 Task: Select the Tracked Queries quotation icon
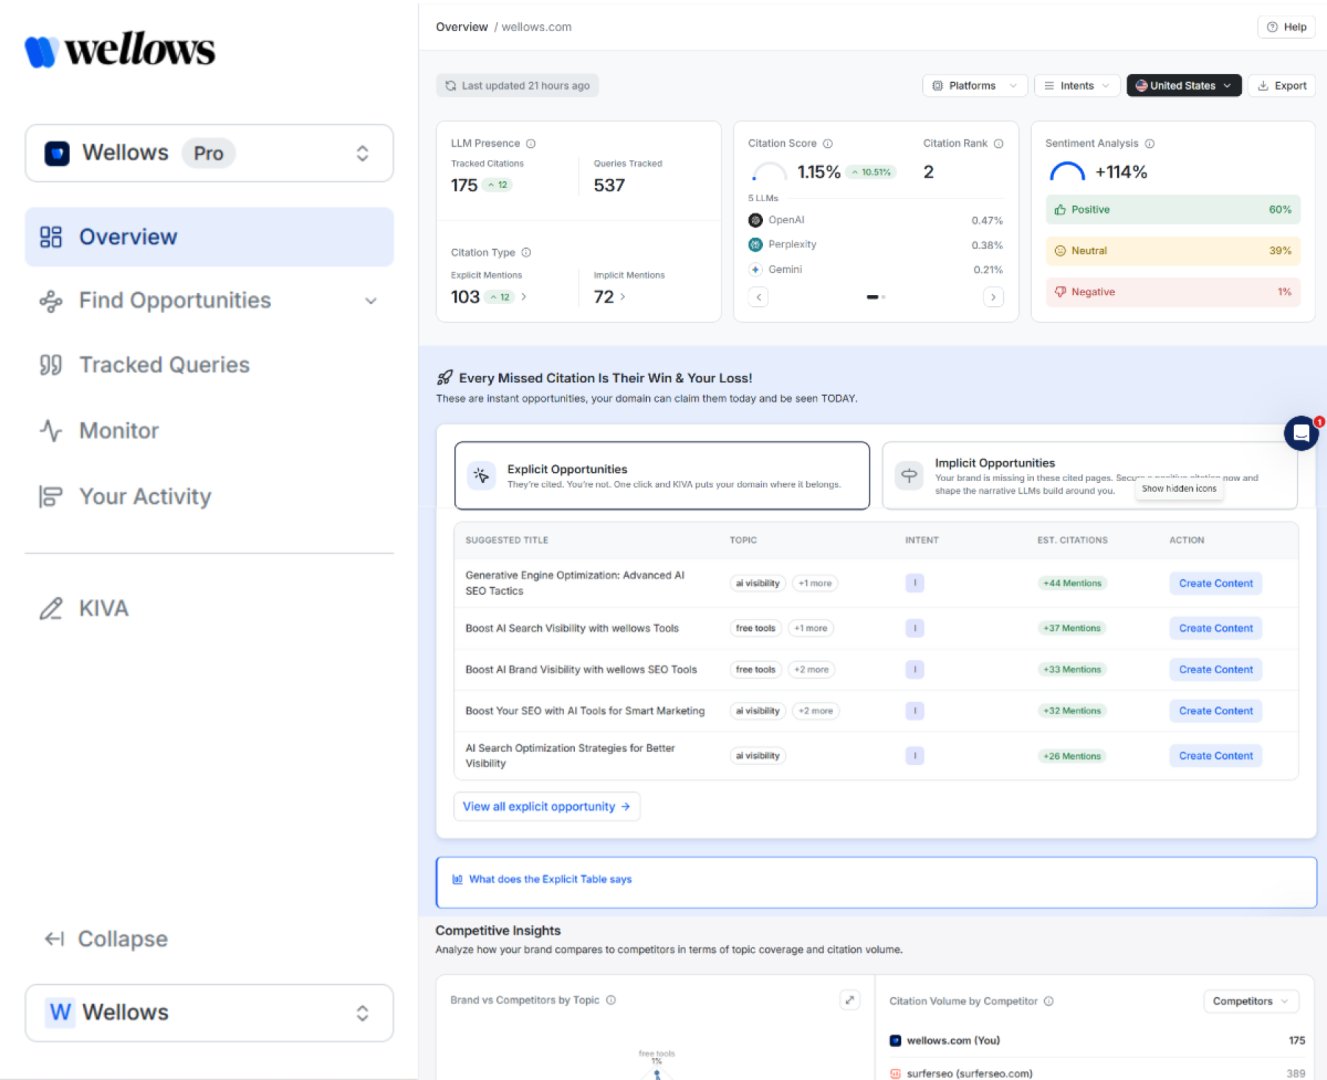point(50,365)
